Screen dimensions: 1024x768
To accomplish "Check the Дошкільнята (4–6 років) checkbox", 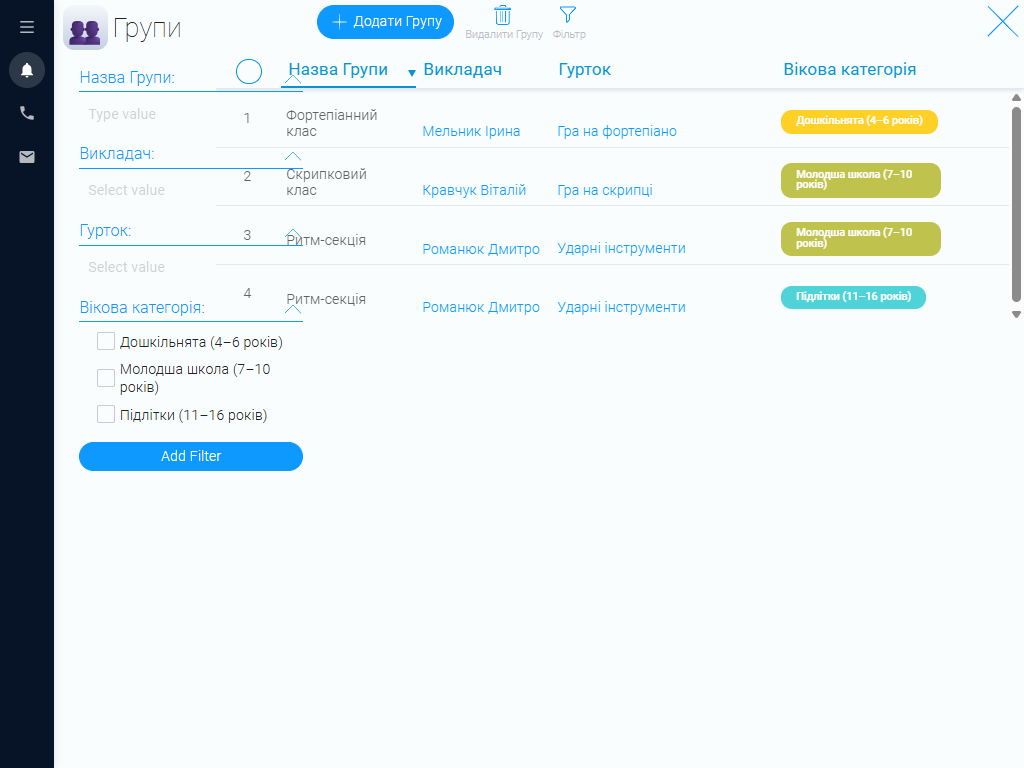I will 106,342.
